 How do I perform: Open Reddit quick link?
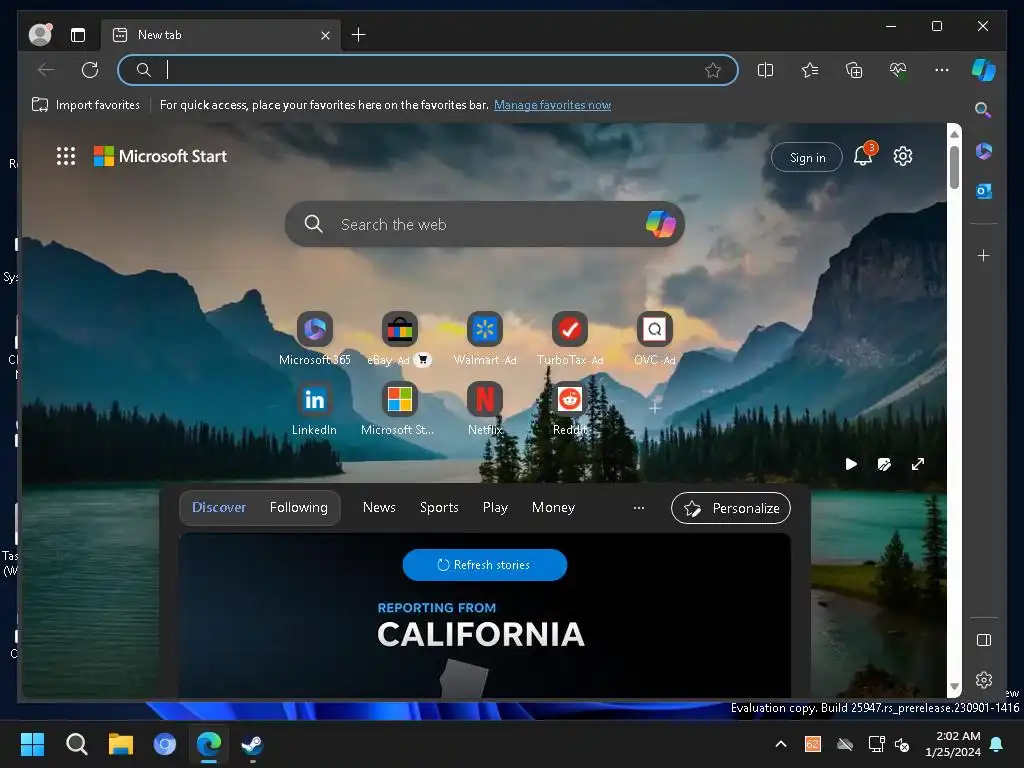569,409
